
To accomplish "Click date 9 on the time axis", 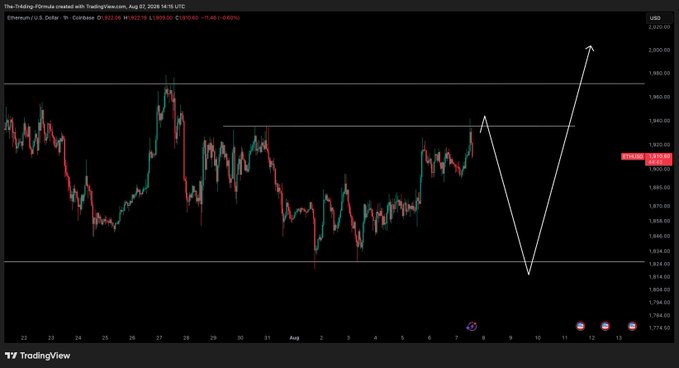I will tap(511, 338).
